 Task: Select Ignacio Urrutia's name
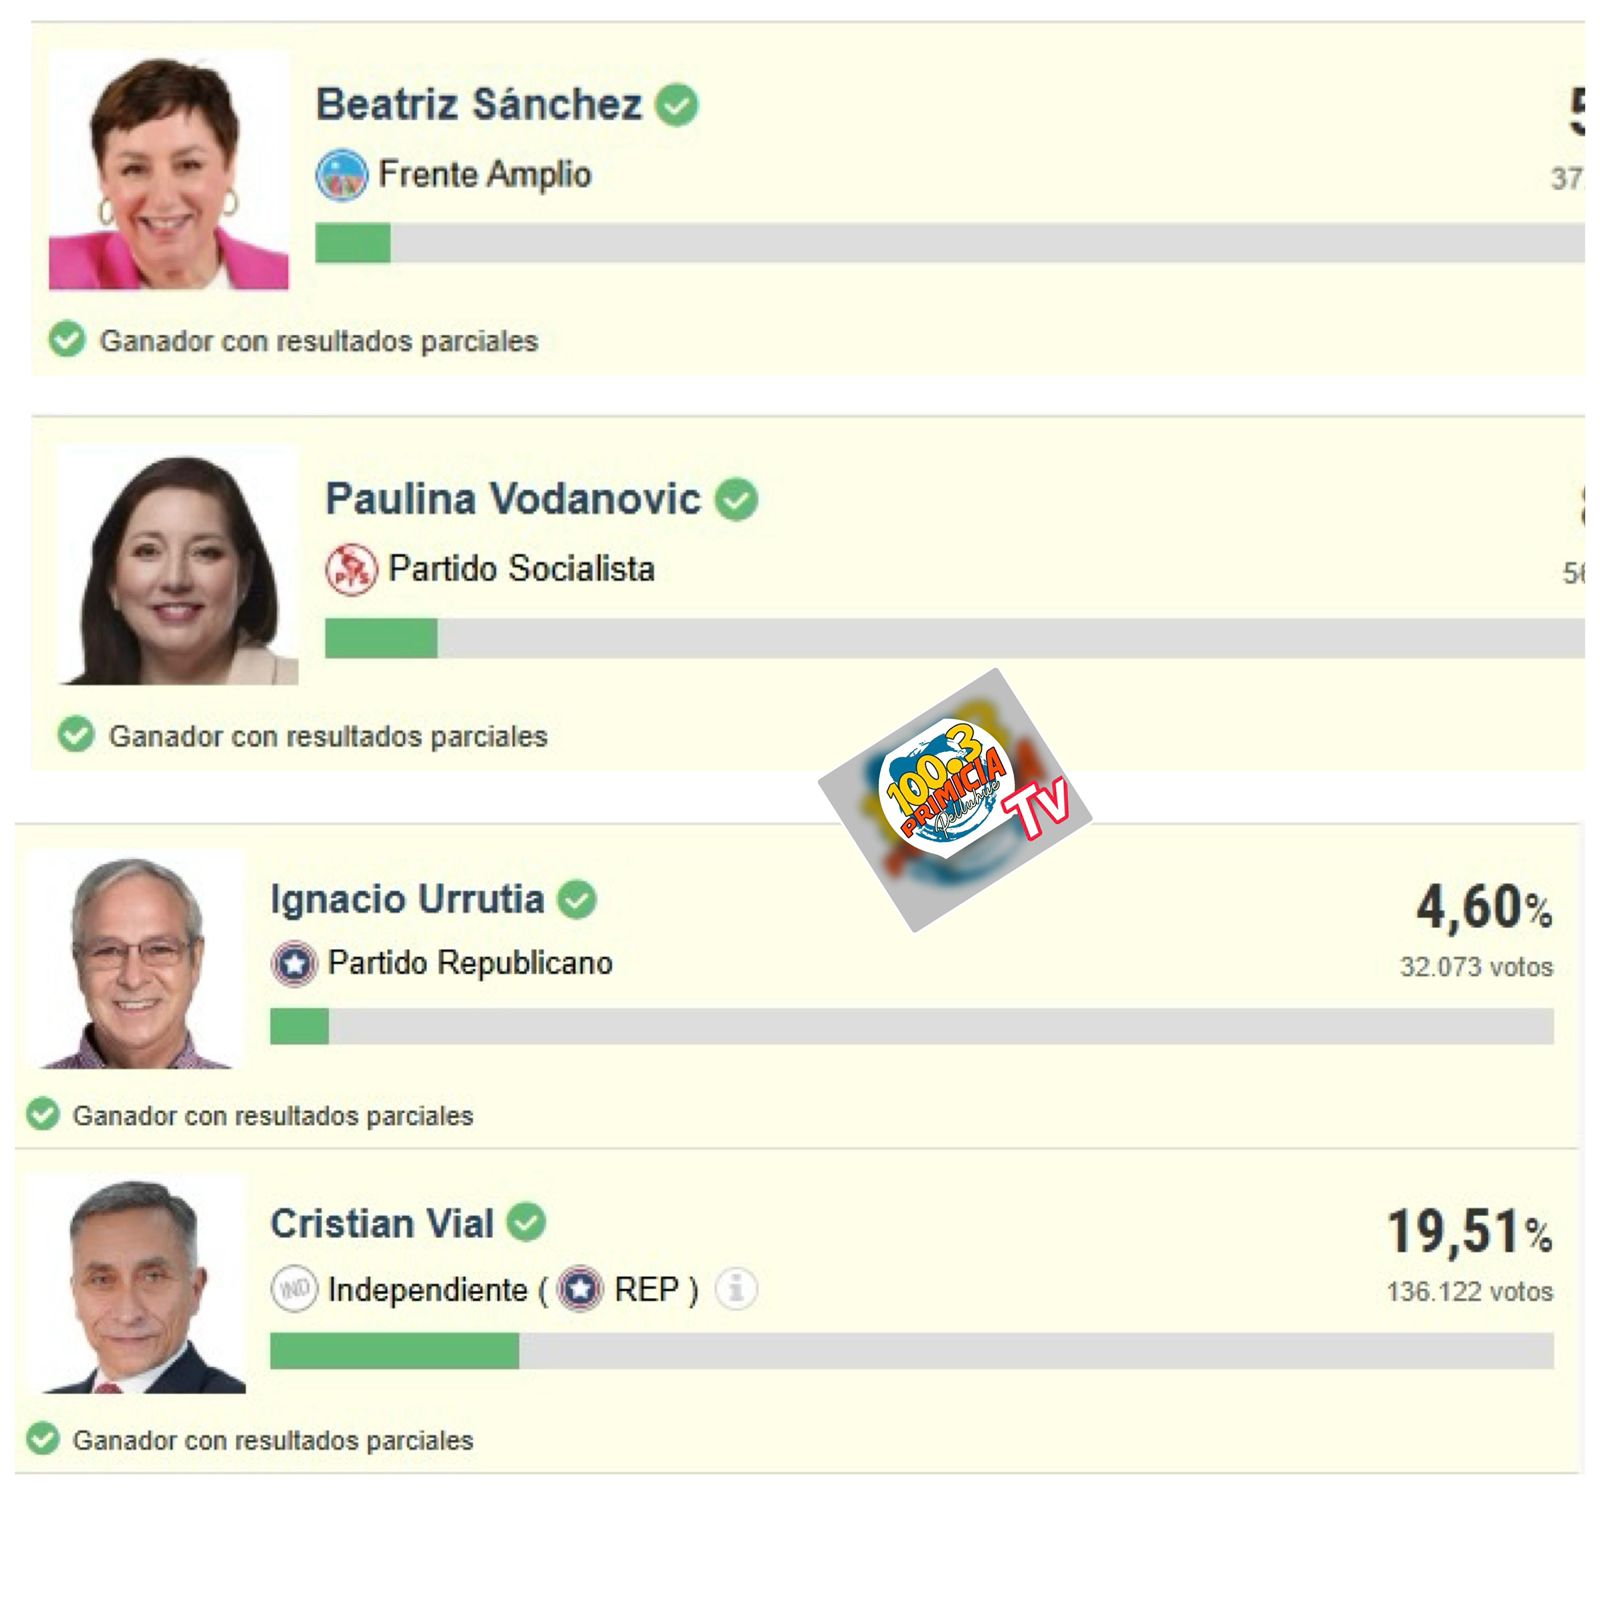tap(407, 899)
